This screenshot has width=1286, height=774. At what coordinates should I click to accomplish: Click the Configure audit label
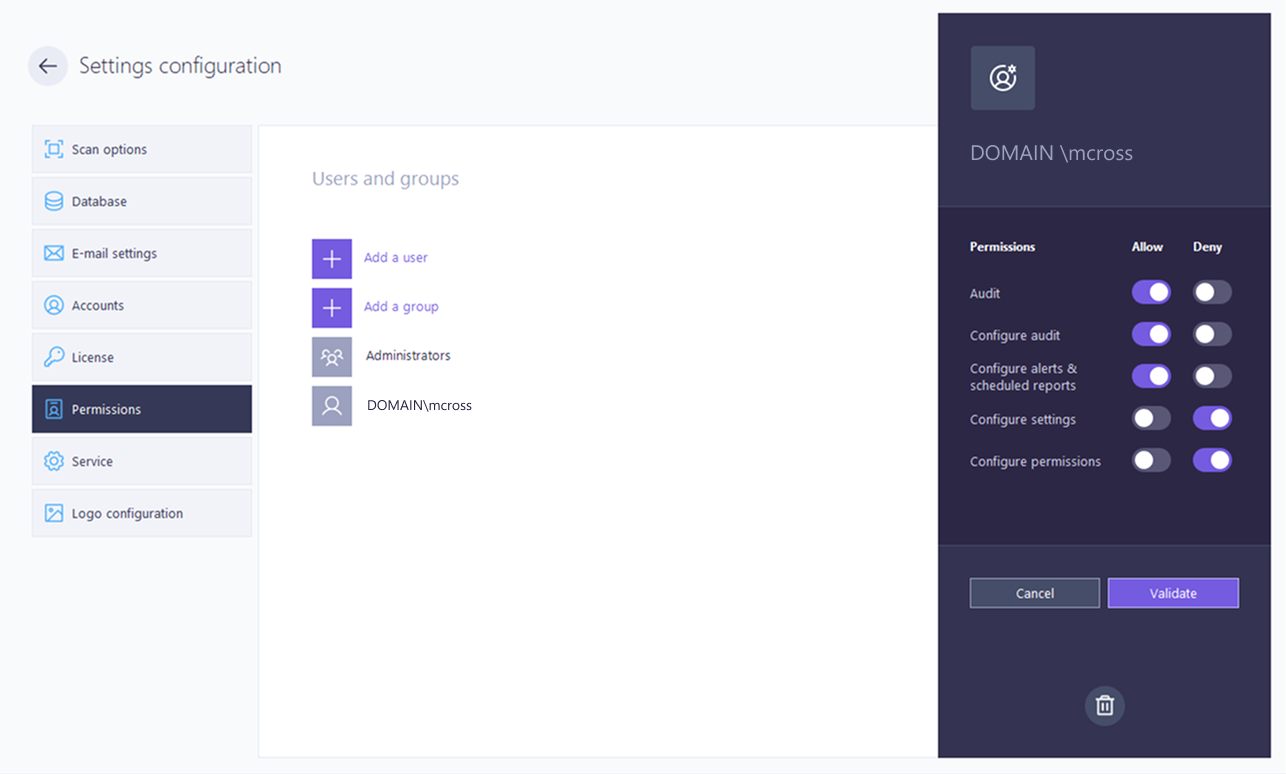(1015, 336)
